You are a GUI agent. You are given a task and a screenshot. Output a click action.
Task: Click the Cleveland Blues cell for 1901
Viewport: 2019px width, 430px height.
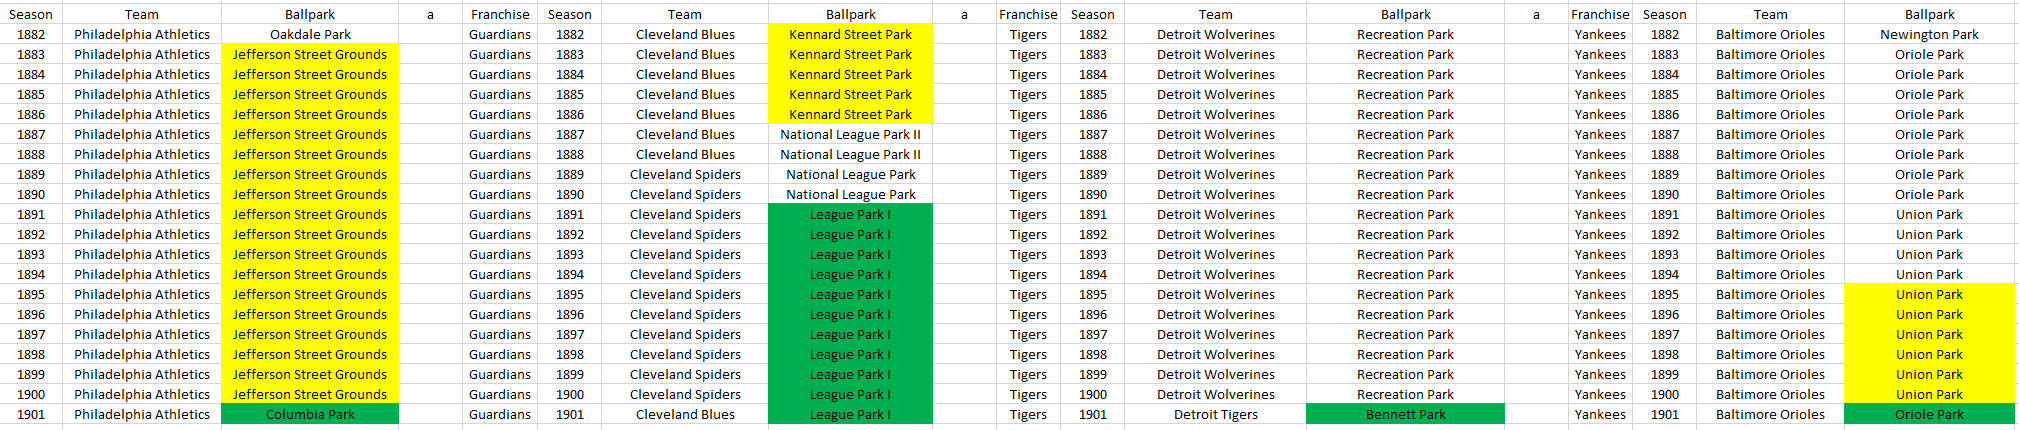coord(685,414)
